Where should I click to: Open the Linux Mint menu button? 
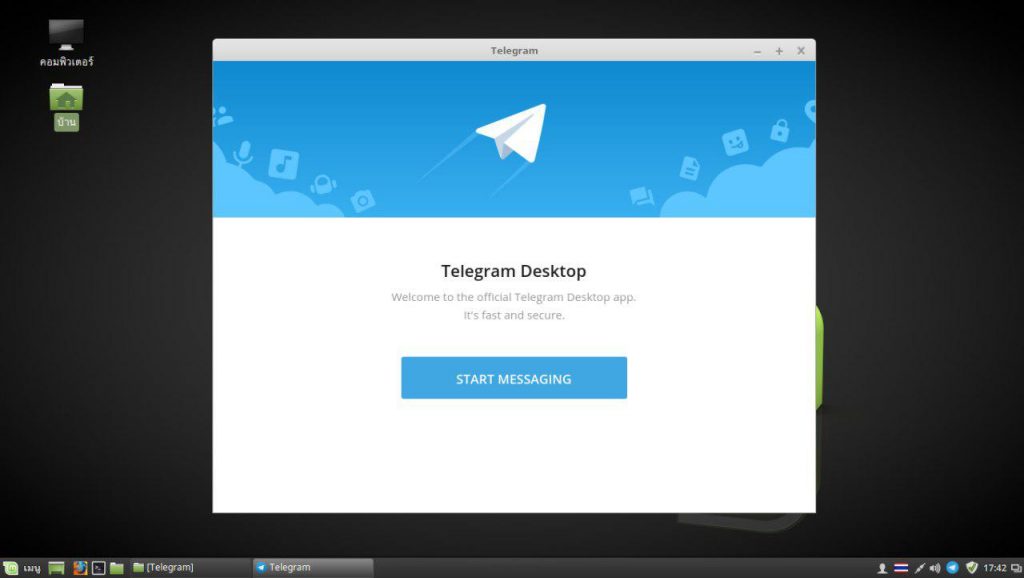pyautogui.click(x=22, y=568)
